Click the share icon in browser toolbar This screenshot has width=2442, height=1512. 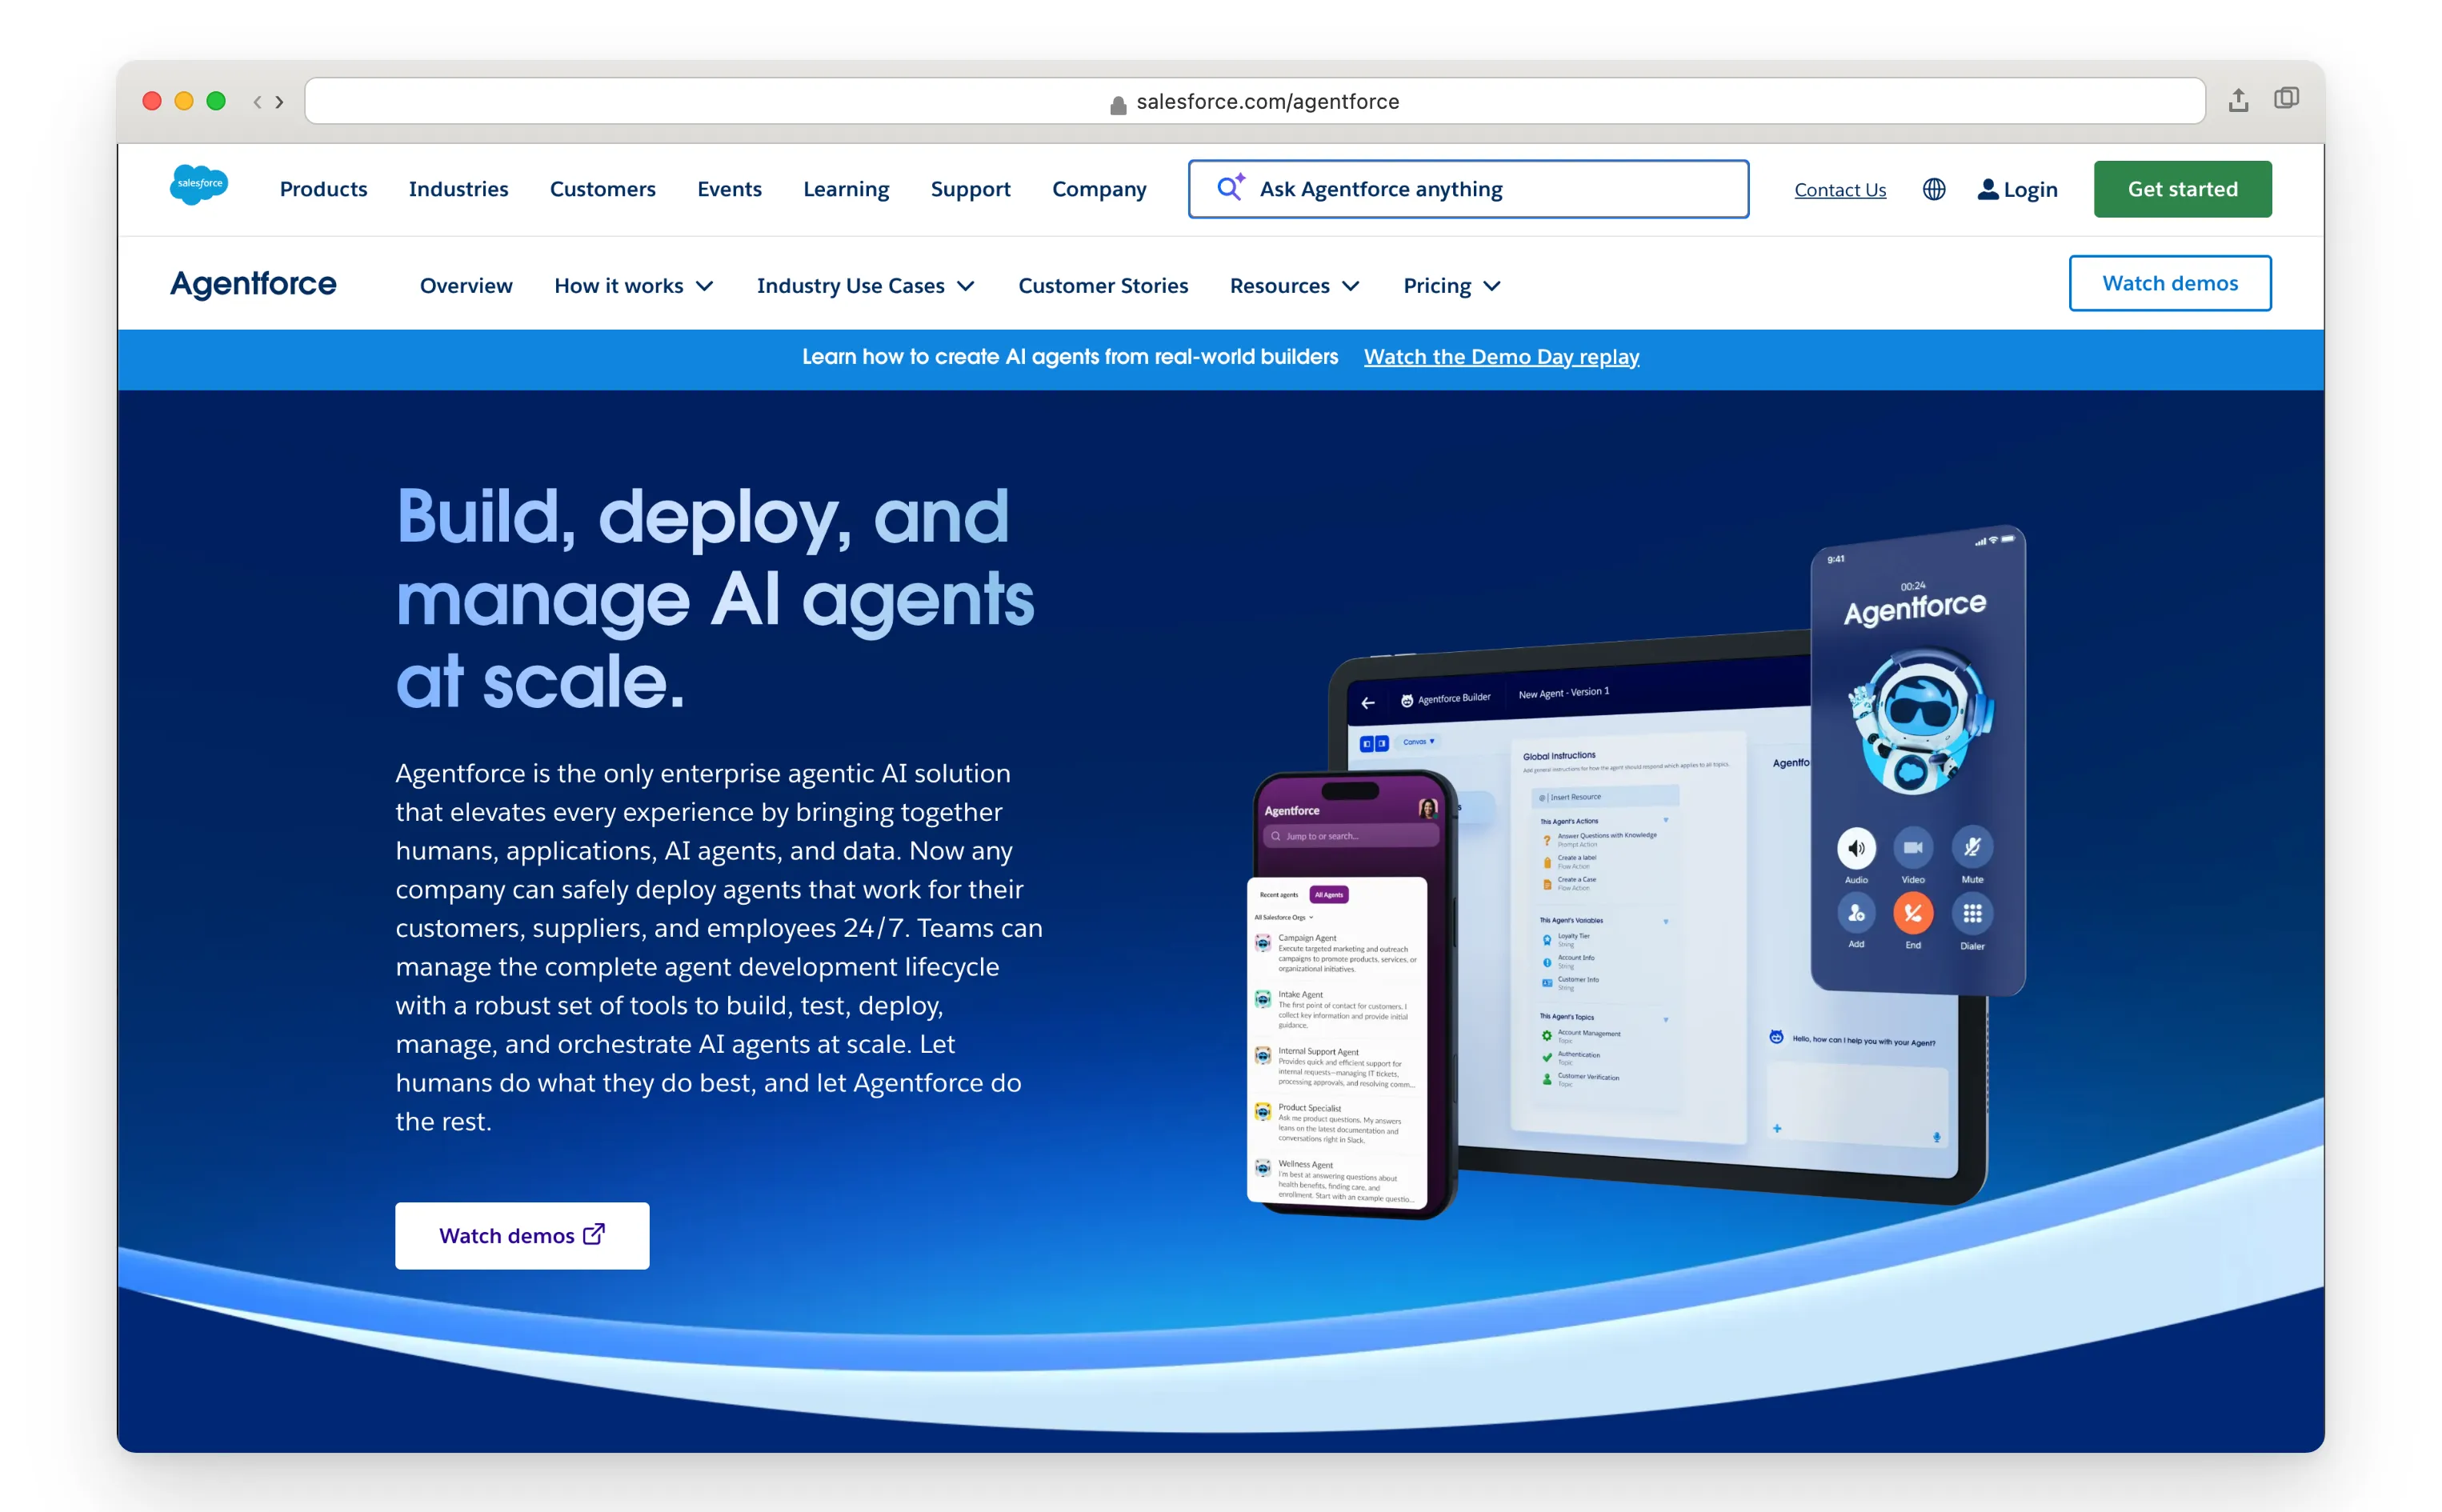[x=2237, y=100]
